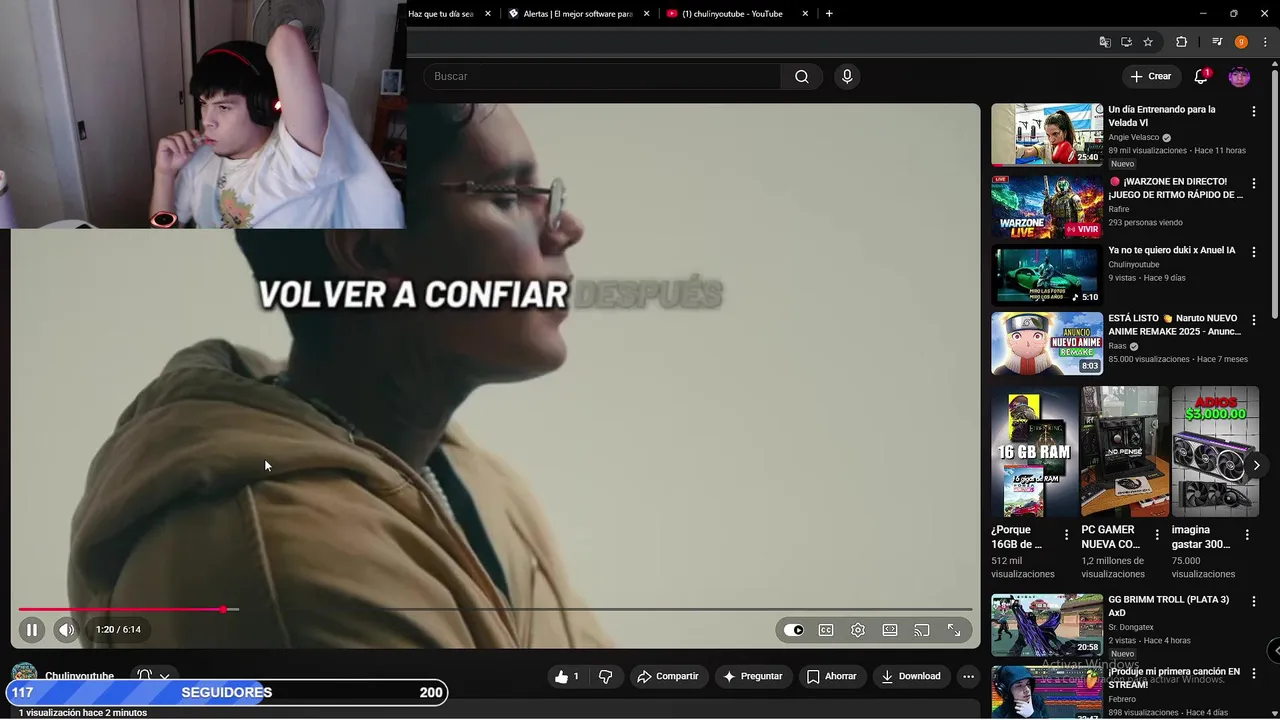The width and height of the screenshot is (1280, 720).
Task: Click the Download button
Action: coord(911,677)
